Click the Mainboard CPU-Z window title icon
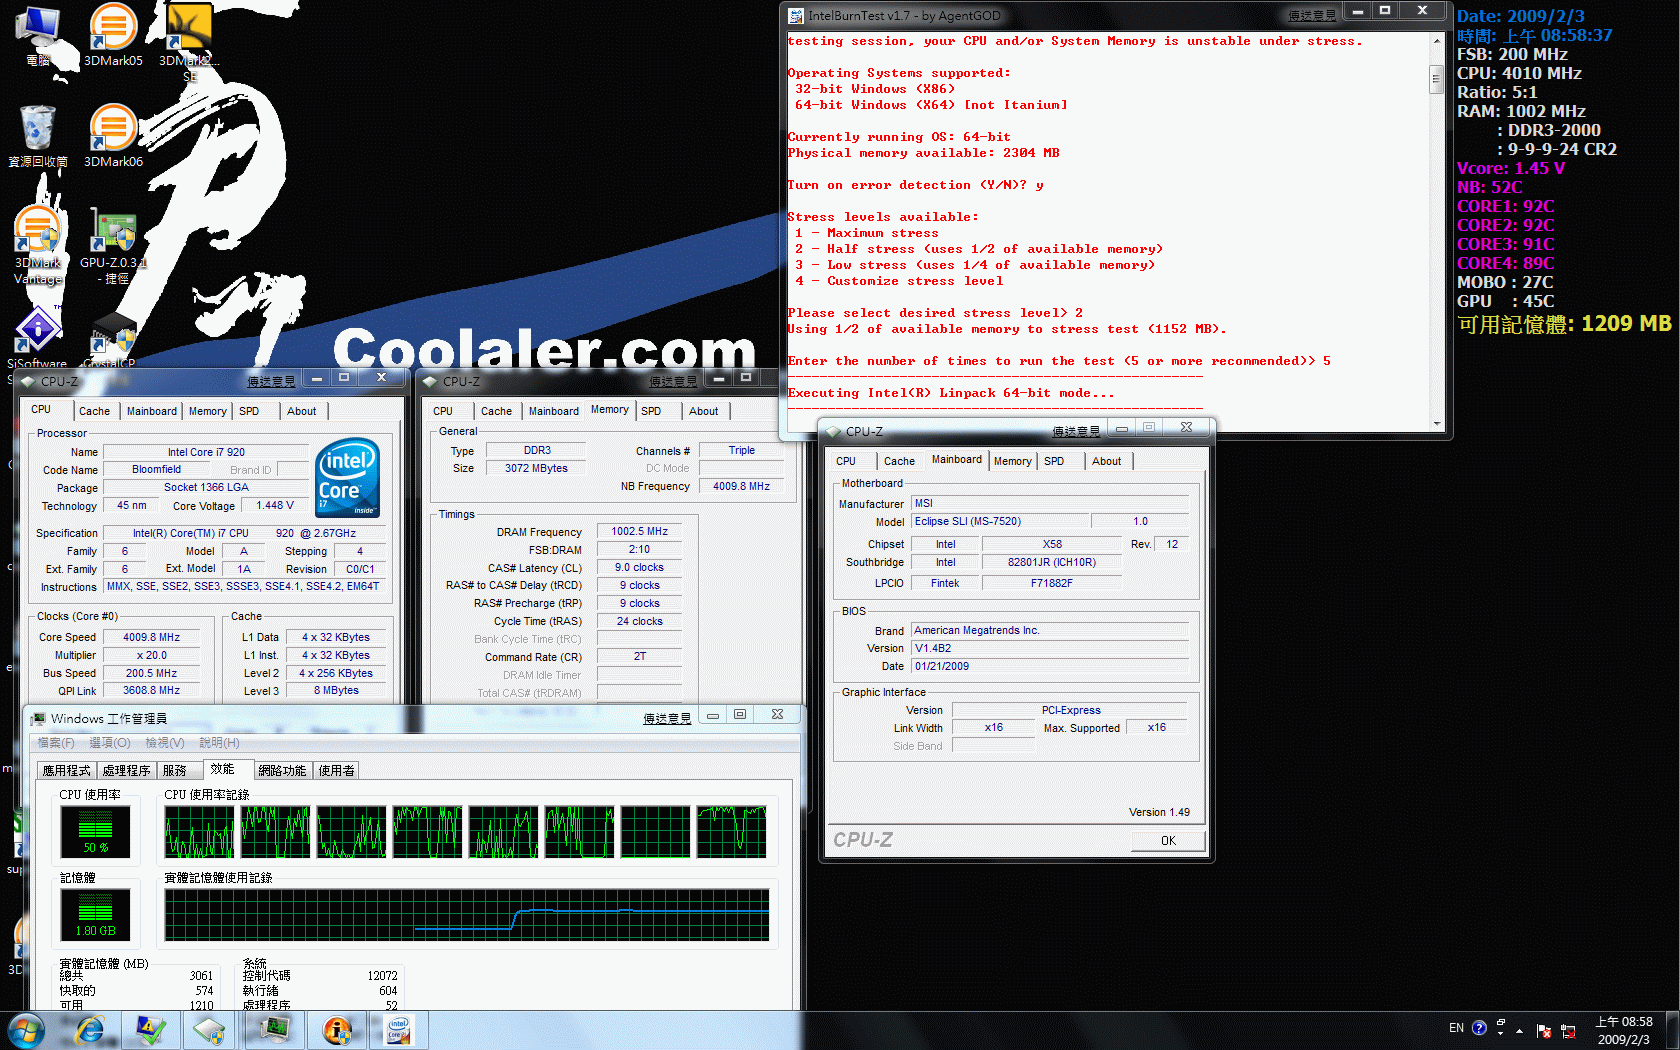1680x1050 pixels. pos(832,432)
